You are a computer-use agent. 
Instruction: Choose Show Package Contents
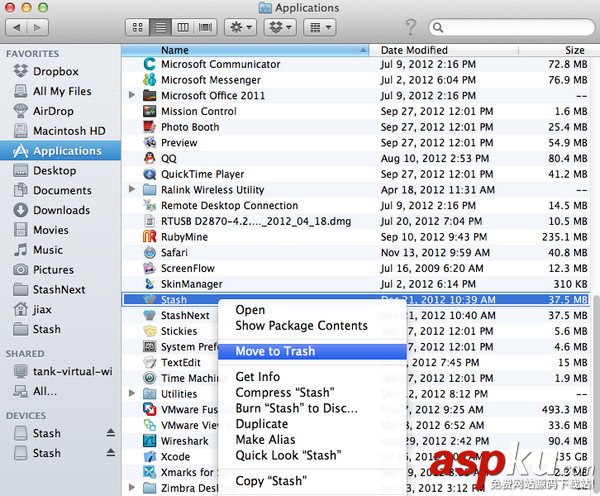312,326
